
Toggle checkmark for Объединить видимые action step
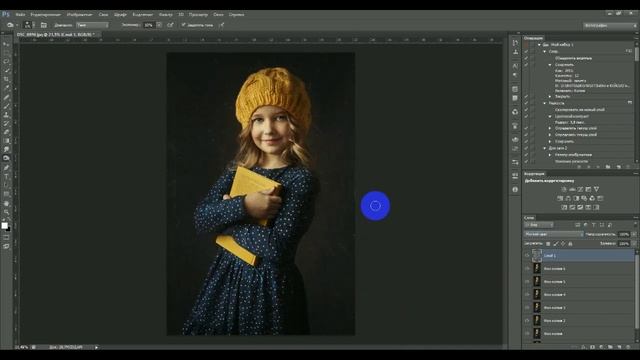pyautogui.click(x=526, y=58)
